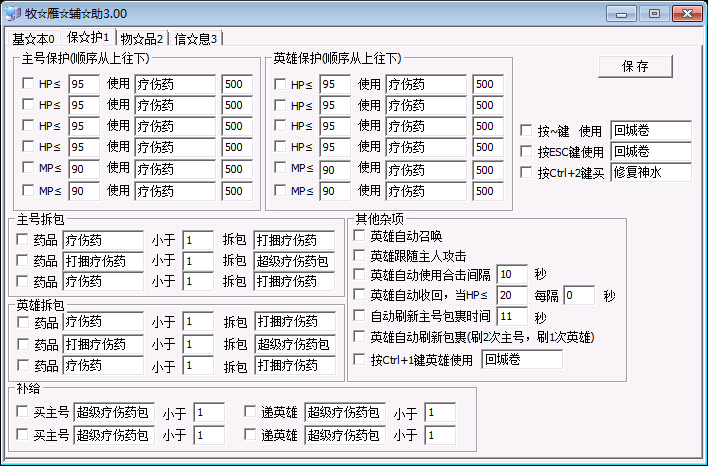
Task: Click 打捆疗伤药 药品 field in 主号拆包
Action: point(103,261)
